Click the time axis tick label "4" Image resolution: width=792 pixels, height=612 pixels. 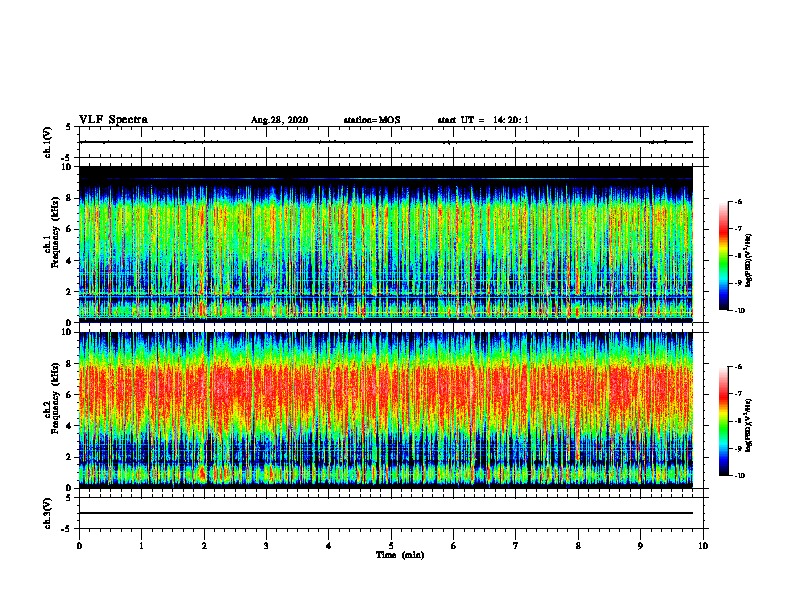[x=329, y=546]
